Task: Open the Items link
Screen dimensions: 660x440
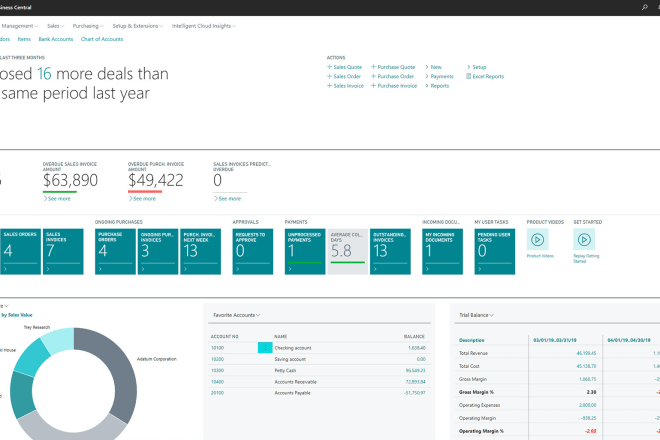Action: [x=24, y=39]
